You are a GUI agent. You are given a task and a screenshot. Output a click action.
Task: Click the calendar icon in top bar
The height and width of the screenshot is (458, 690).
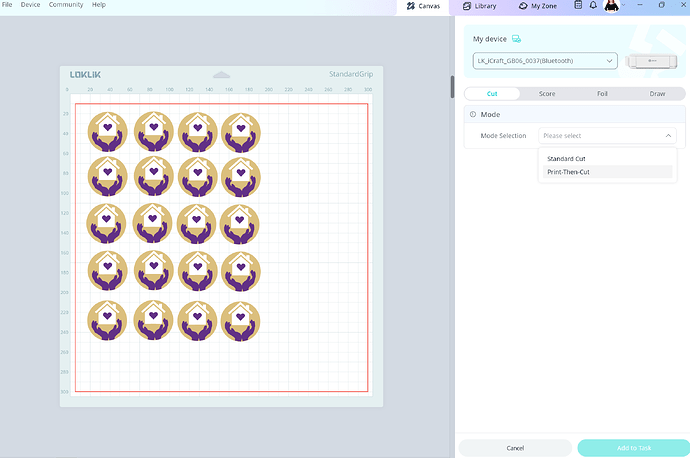(x=578, y=5)
